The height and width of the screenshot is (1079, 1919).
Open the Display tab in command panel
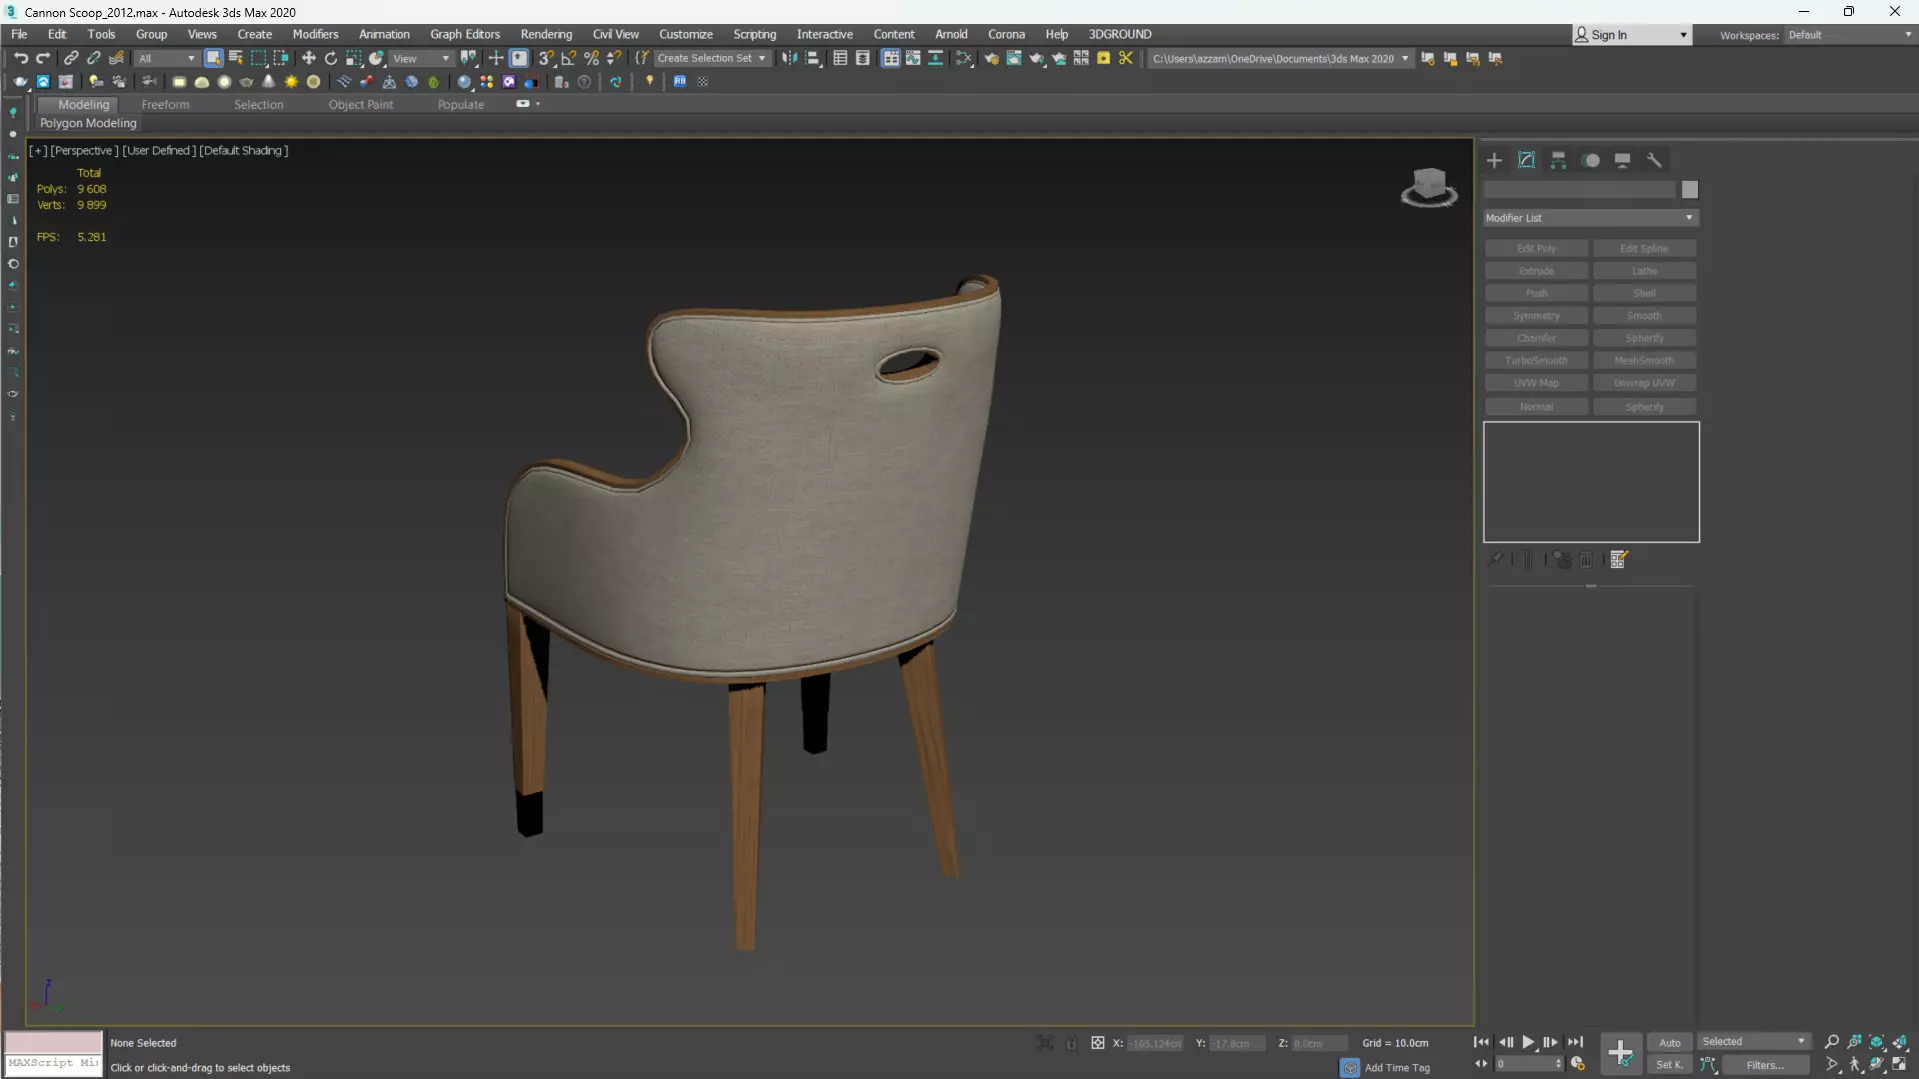click(x=1623, y=160)
